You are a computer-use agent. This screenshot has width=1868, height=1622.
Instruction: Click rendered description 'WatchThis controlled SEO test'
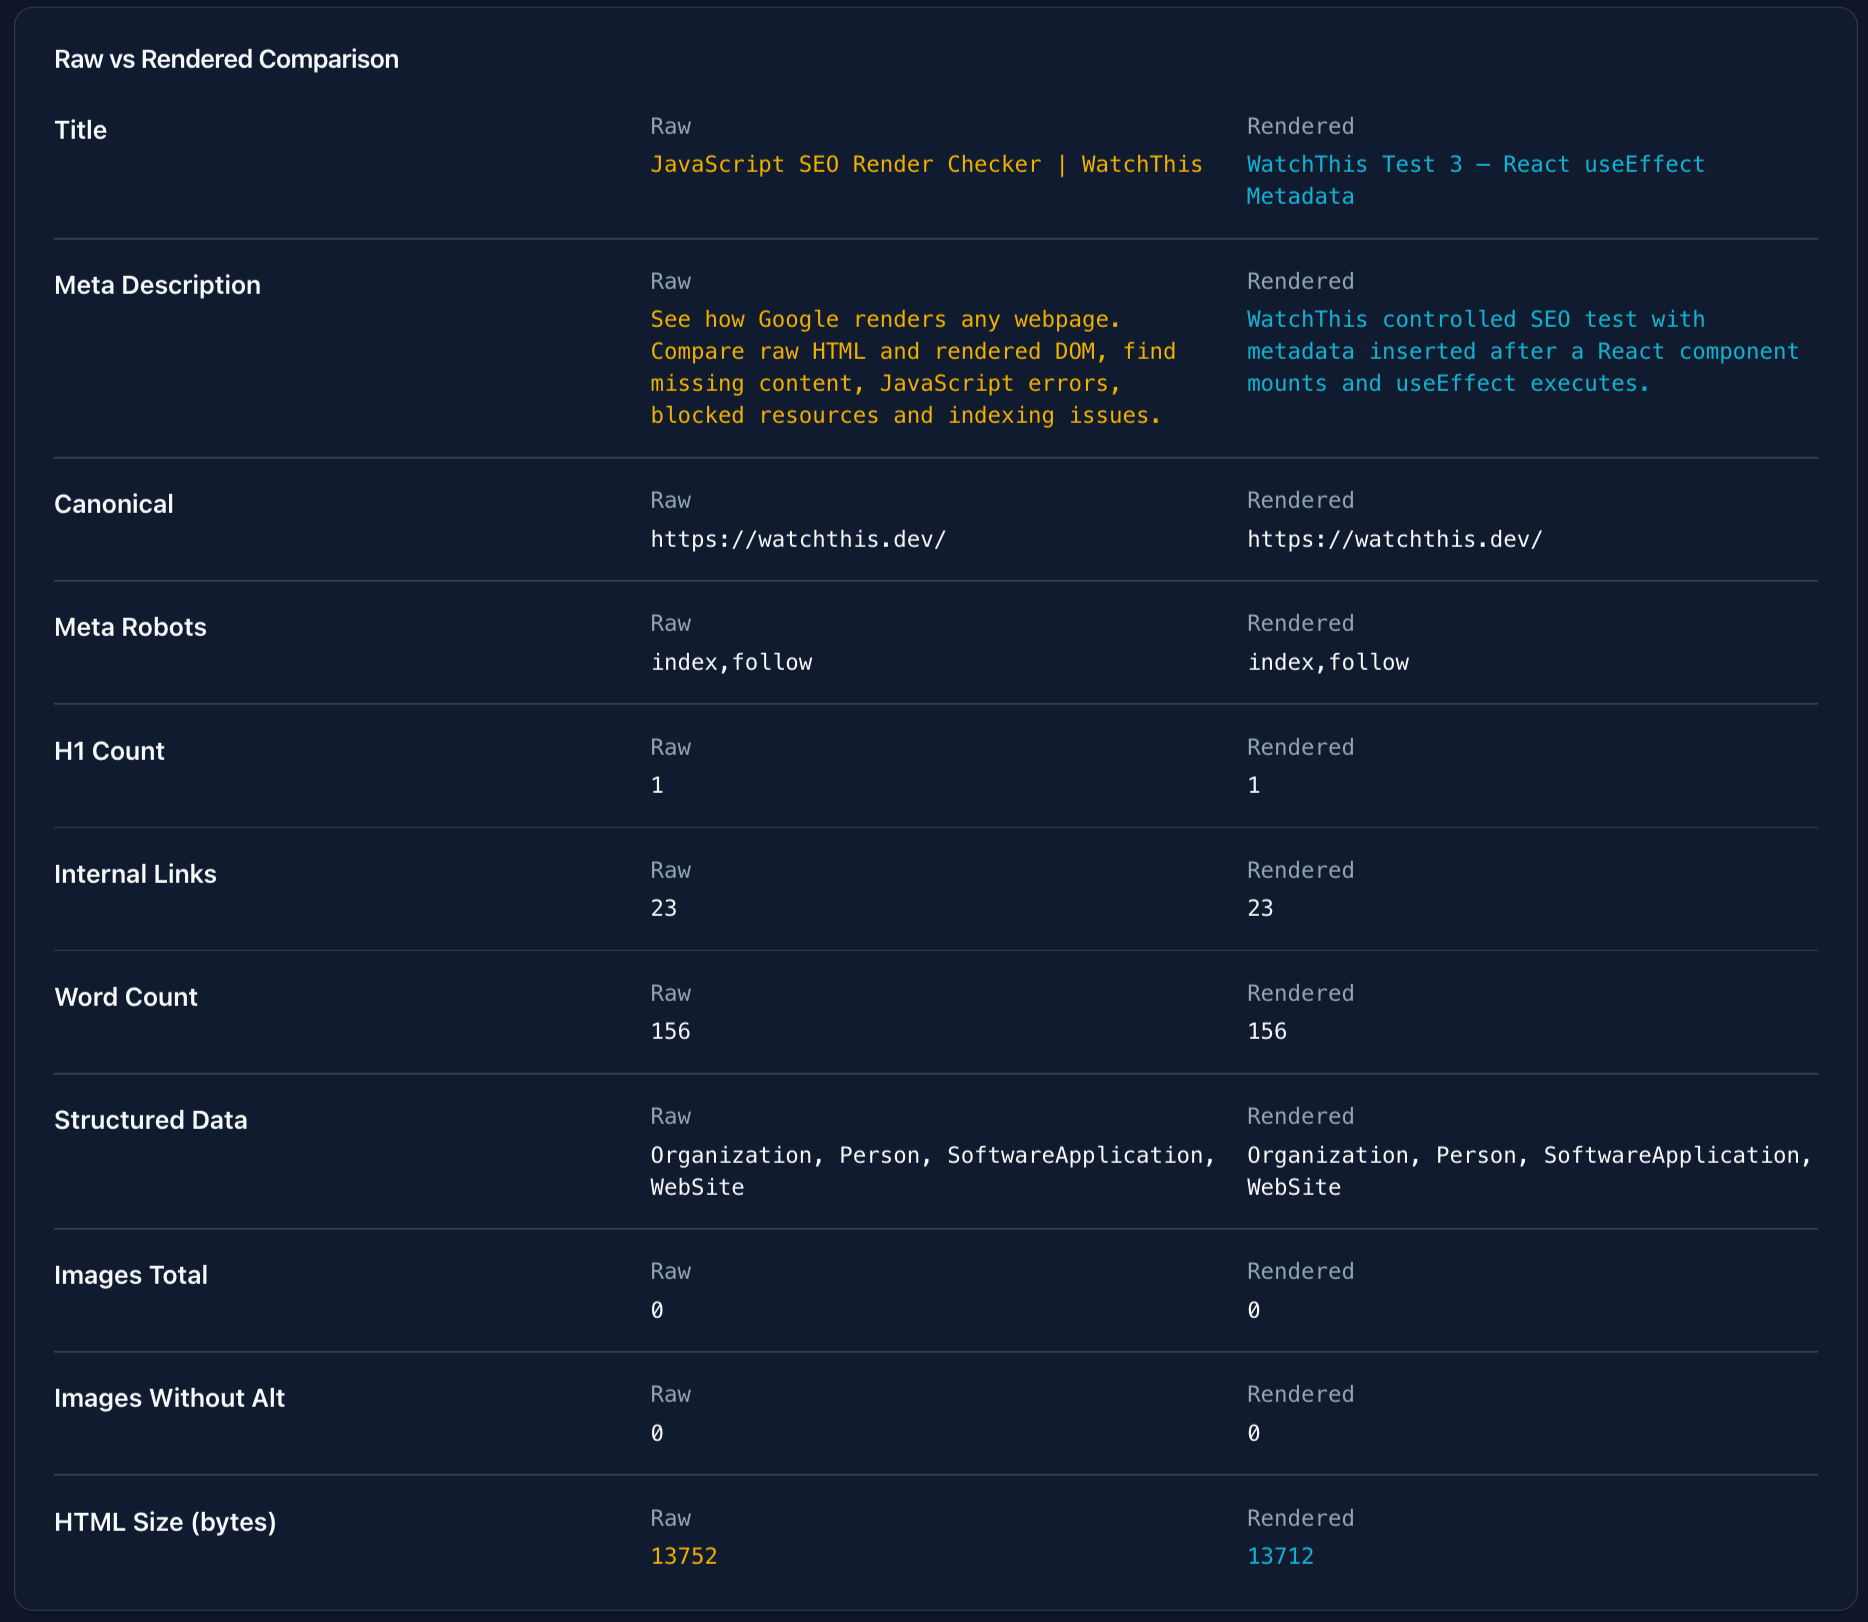pyautogui.click(x=1522, y=351)
